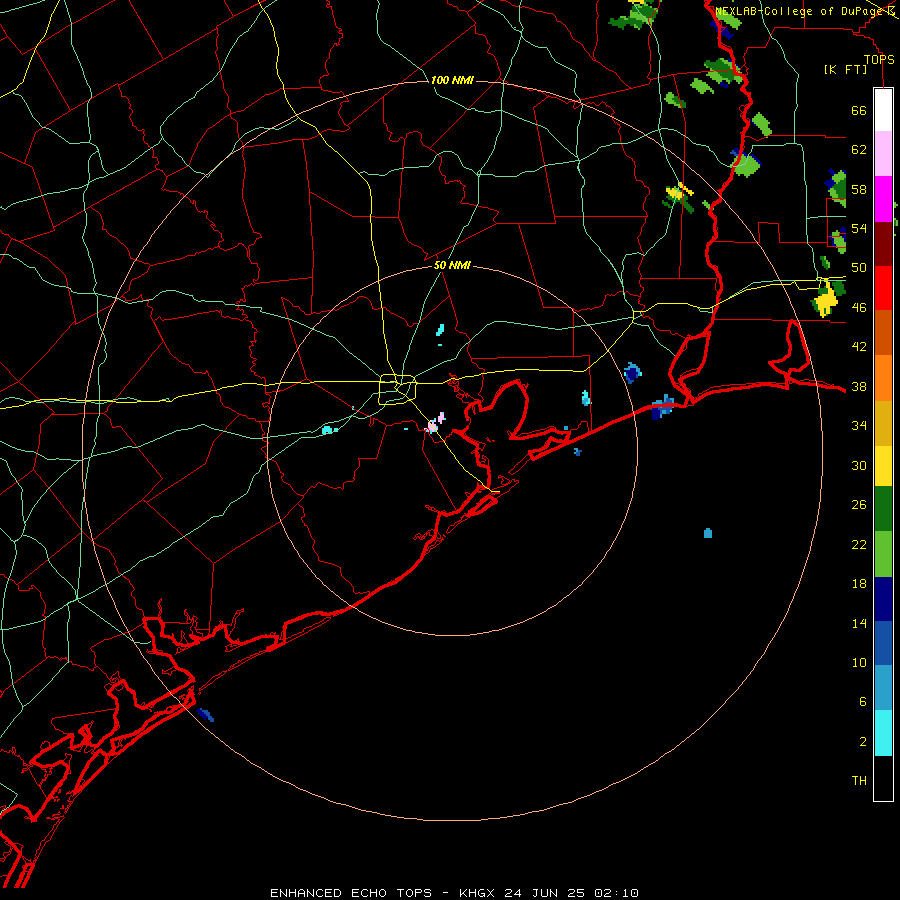Click the 'TH' threshold label
Screen dimensions: 900x900
859,781
